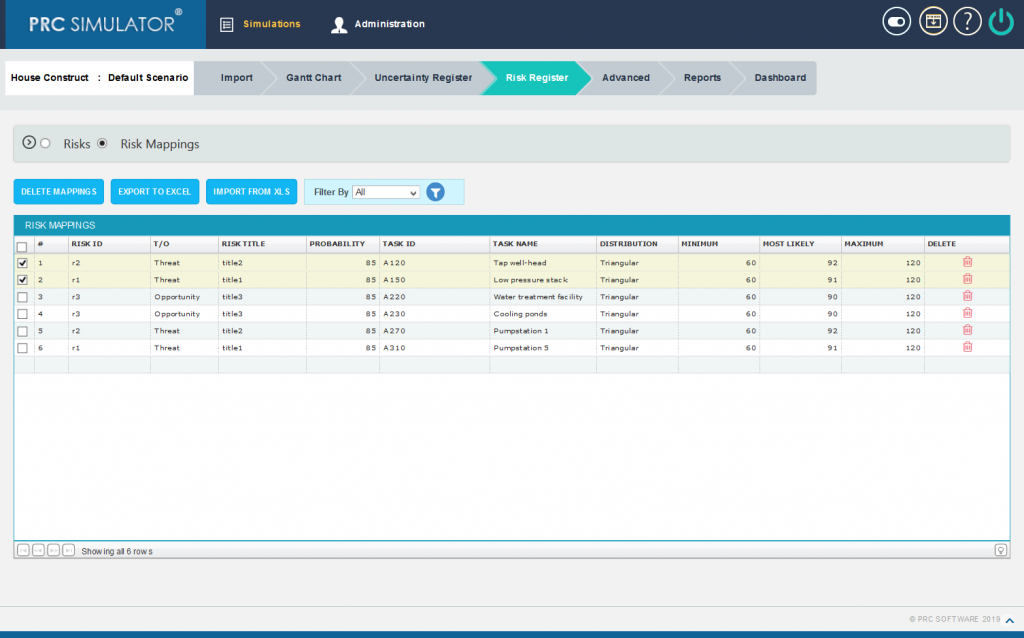Screen dimensions: 1024x638
Task: Sort by Distribution column header
Action: (x=637, y=244)
